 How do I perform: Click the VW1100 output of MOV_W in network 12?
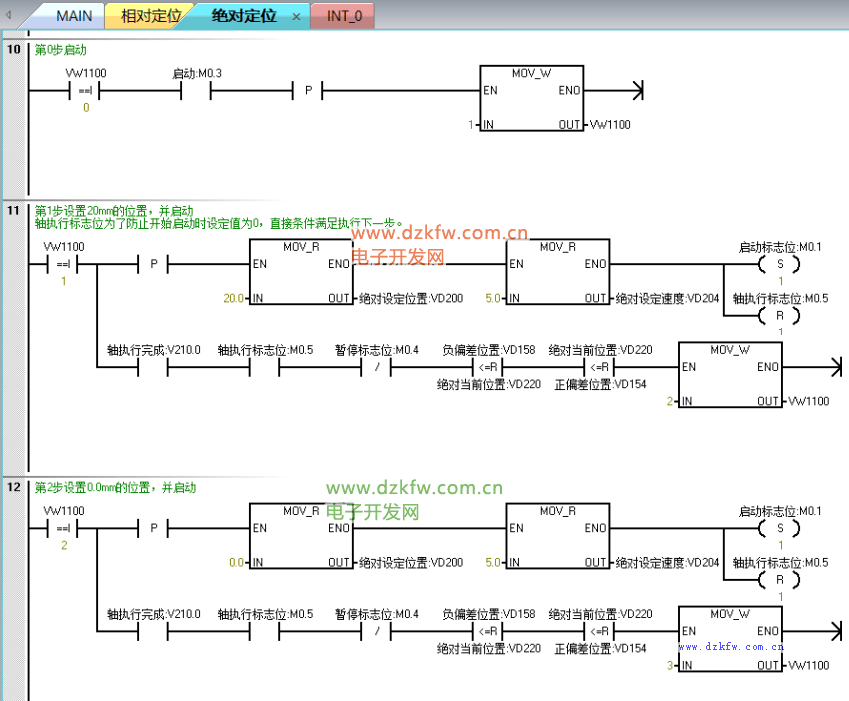808,666
